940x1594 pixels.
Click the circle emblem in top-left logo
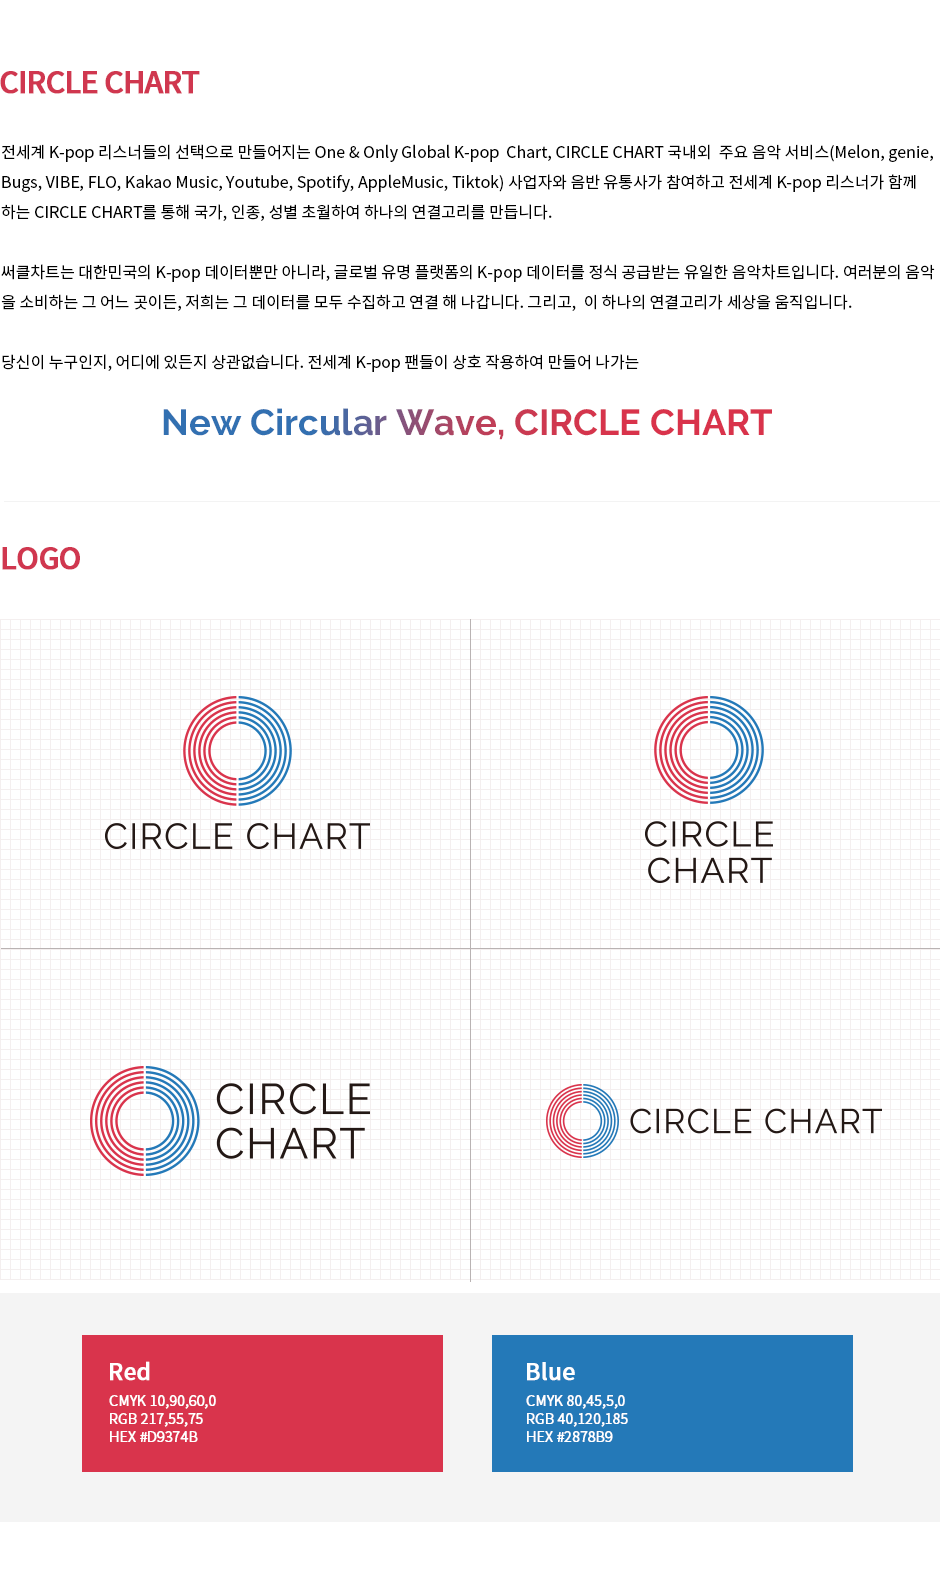237,751
